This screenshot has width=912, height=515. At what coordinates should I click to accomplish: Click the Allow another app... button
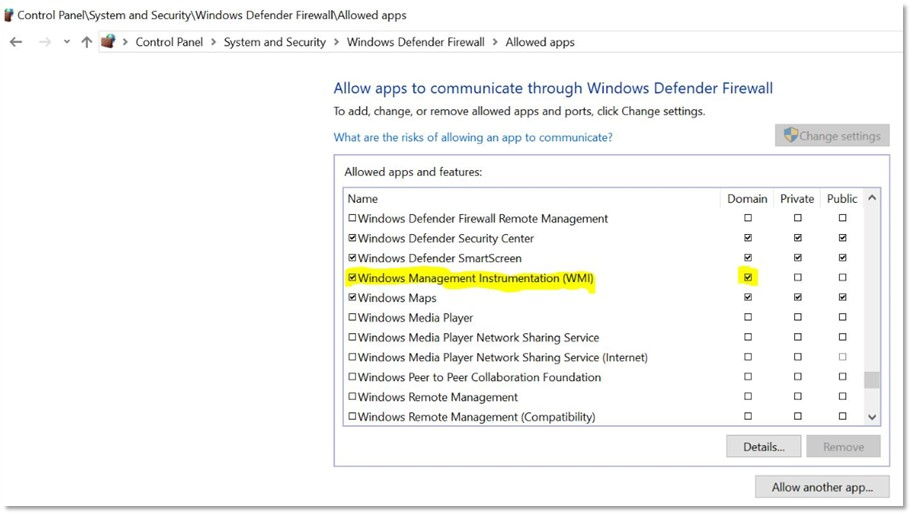tap(822, 487)
